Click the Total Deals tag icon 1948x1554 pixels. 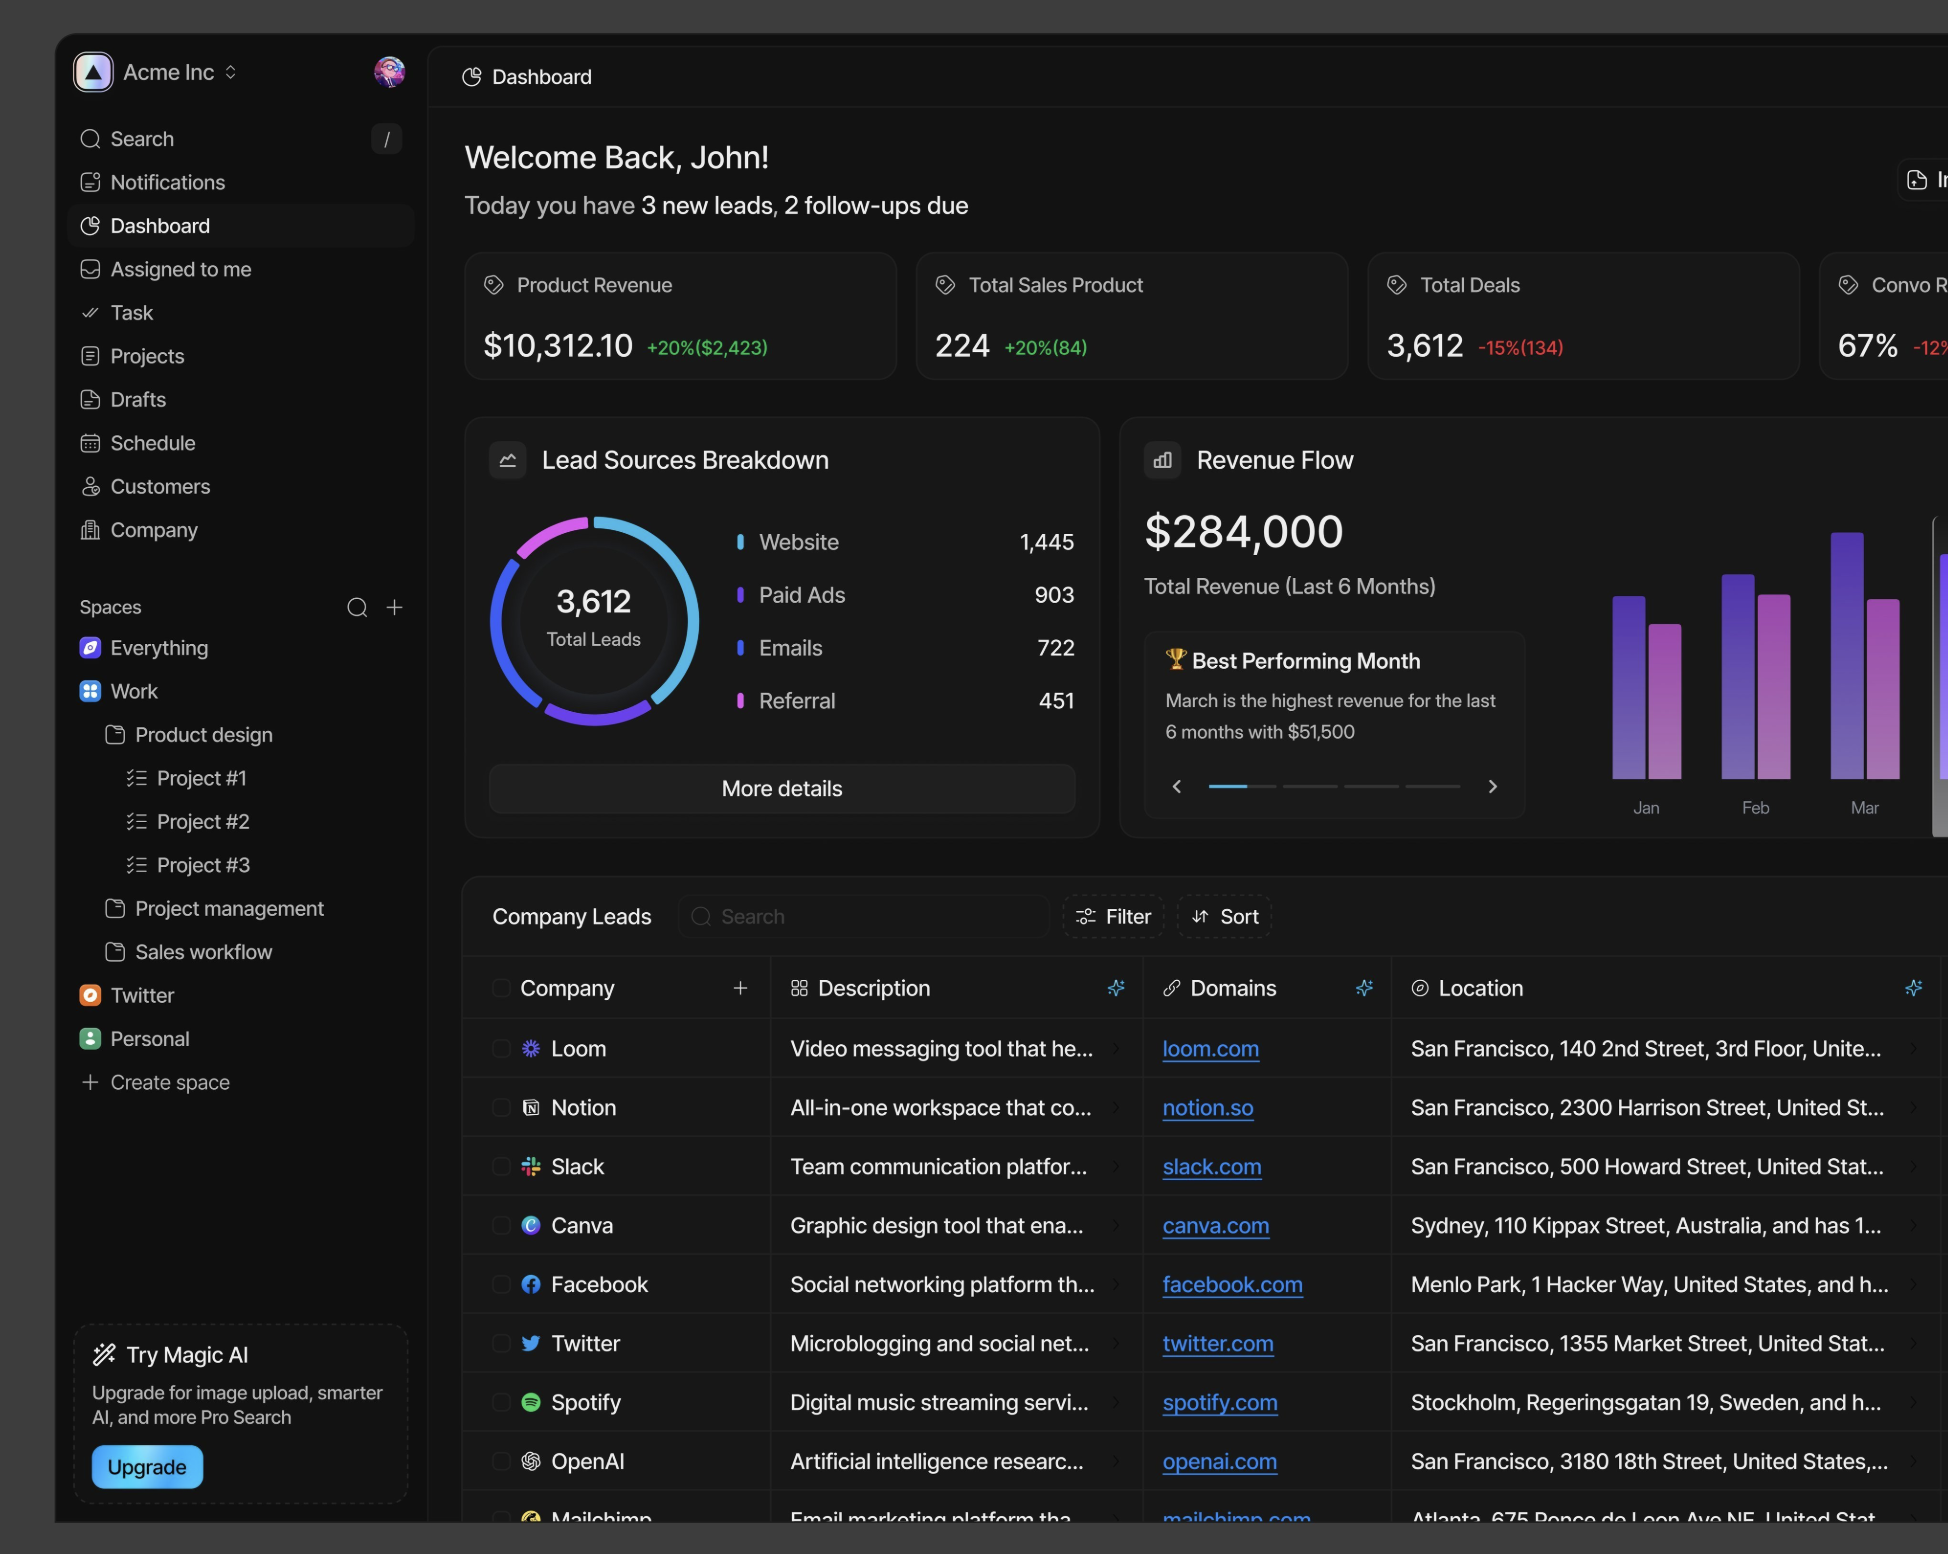click(x=1397, y=285)
